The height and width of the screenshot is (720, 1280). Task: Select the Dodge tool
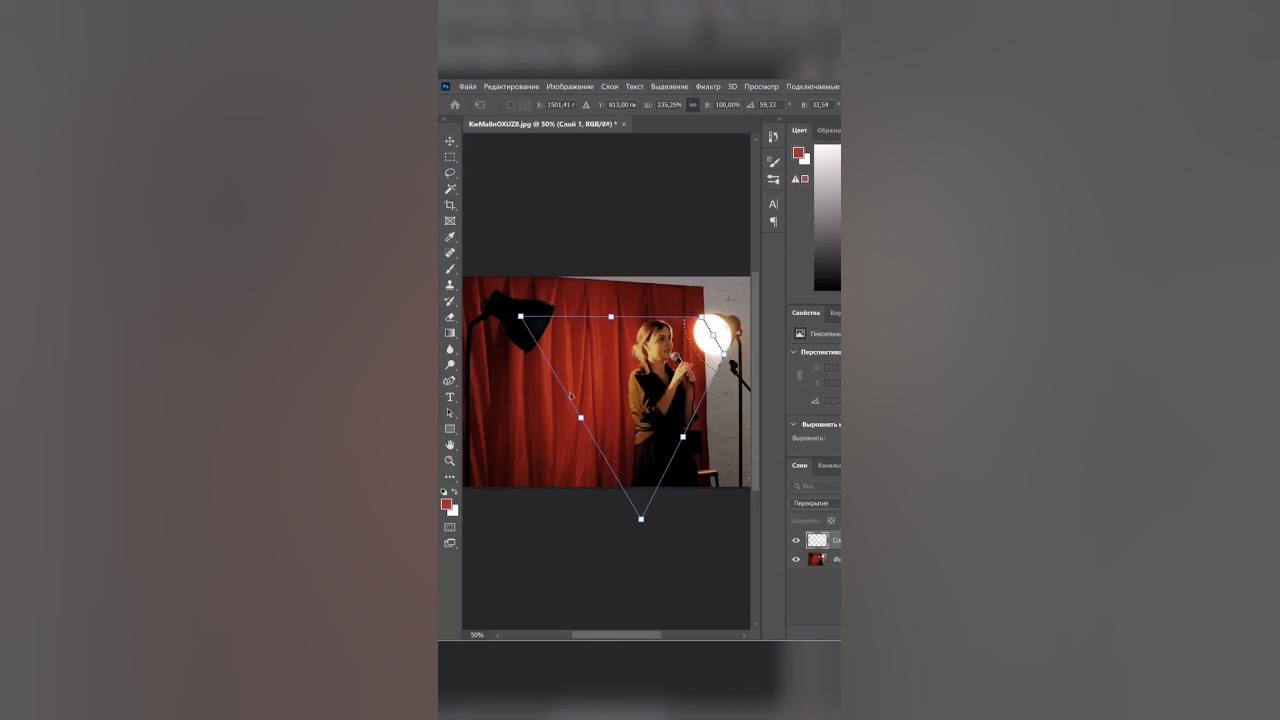point(450,365)
